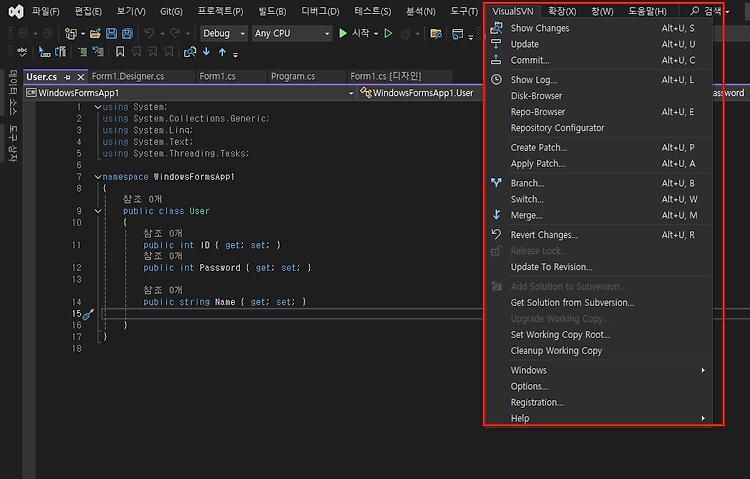Click the Merge arrow icon

[x=496, y=215]
